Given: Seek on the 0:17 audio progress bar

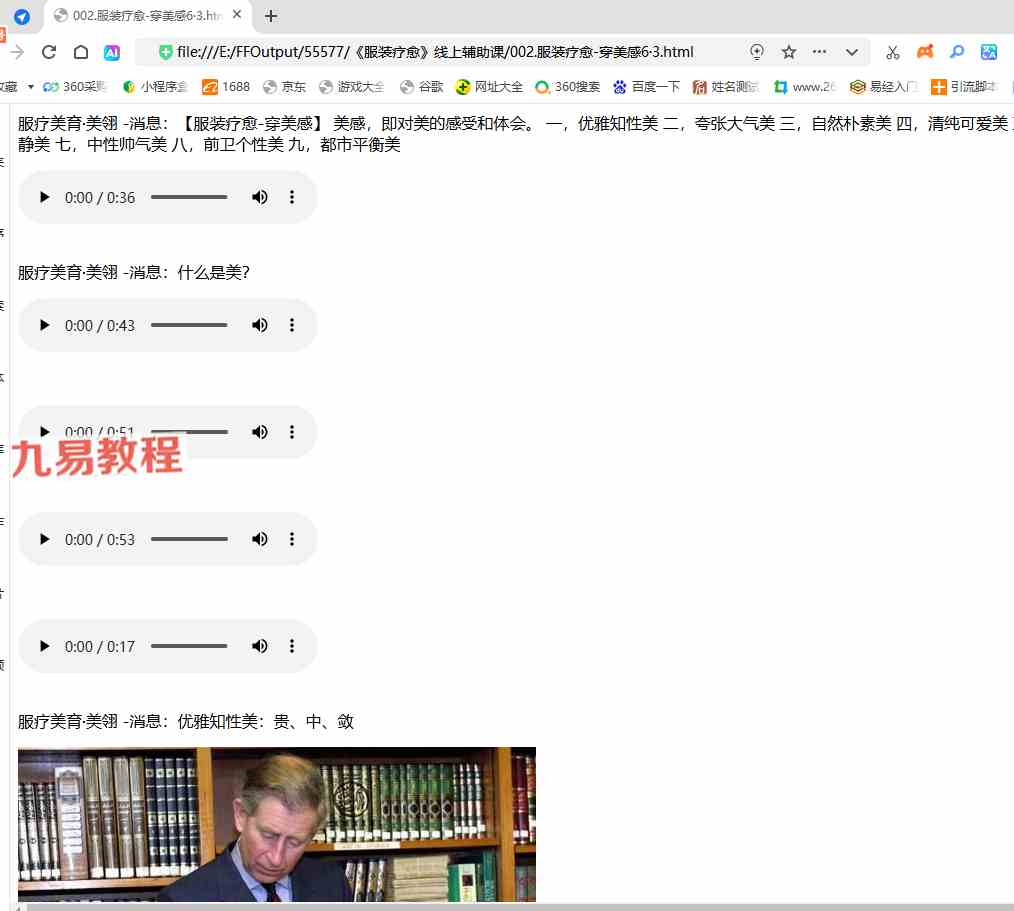Looking at the screenshot, I should click(x=189, y=646).
